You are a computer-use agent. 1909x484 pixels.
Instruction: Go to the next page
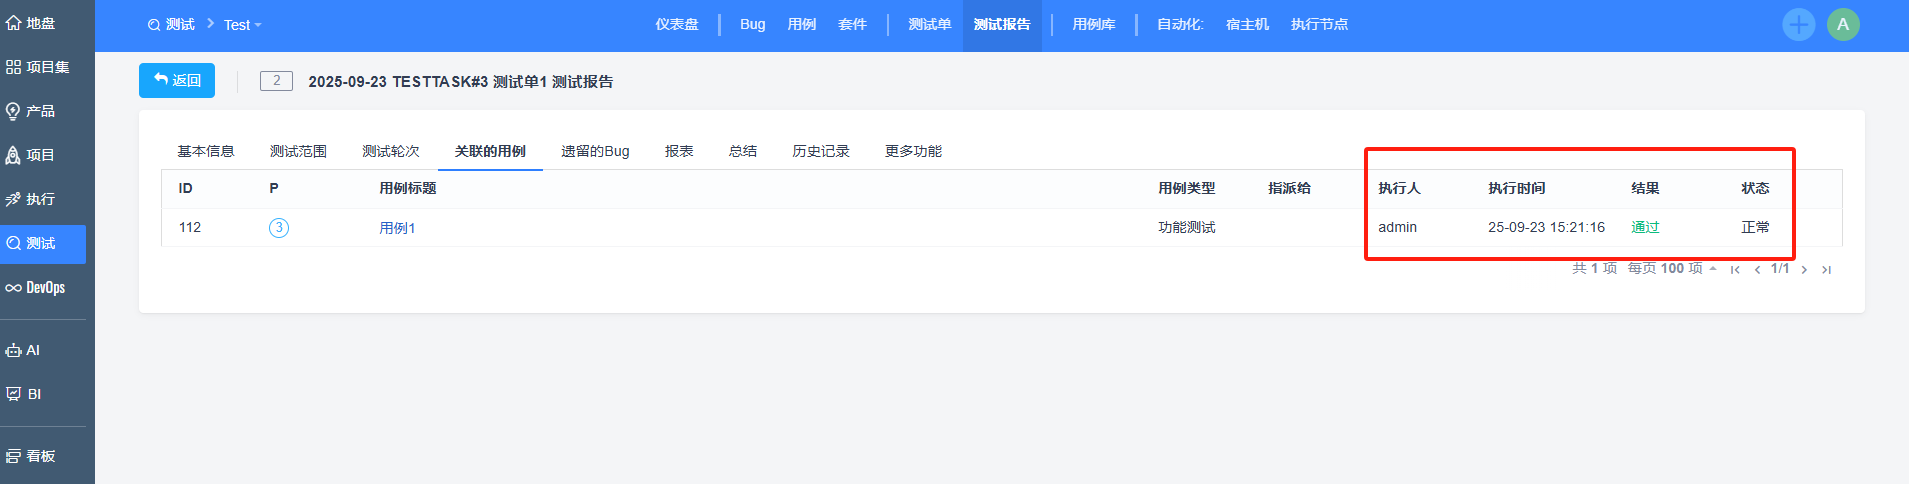click(x=1804, y=269)
